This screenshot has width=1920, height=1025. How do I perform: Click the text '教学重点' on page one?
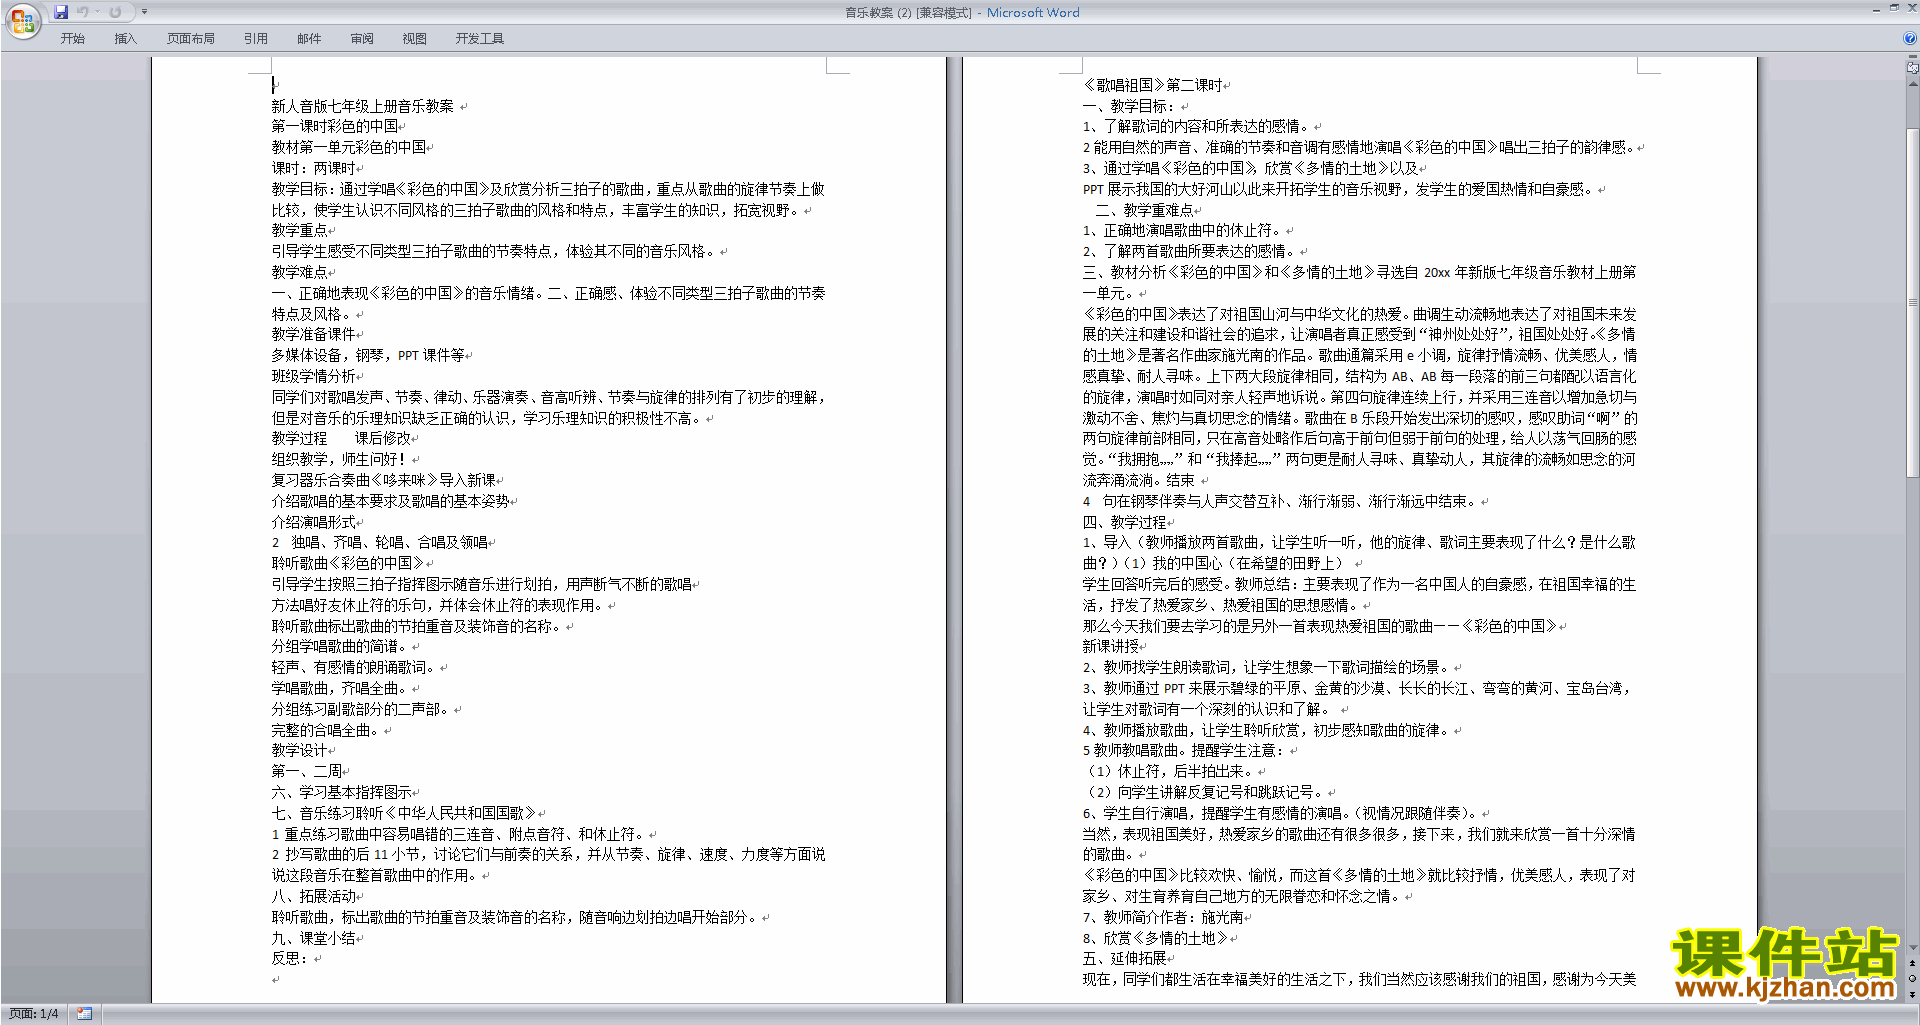click(x=299, y=231)
